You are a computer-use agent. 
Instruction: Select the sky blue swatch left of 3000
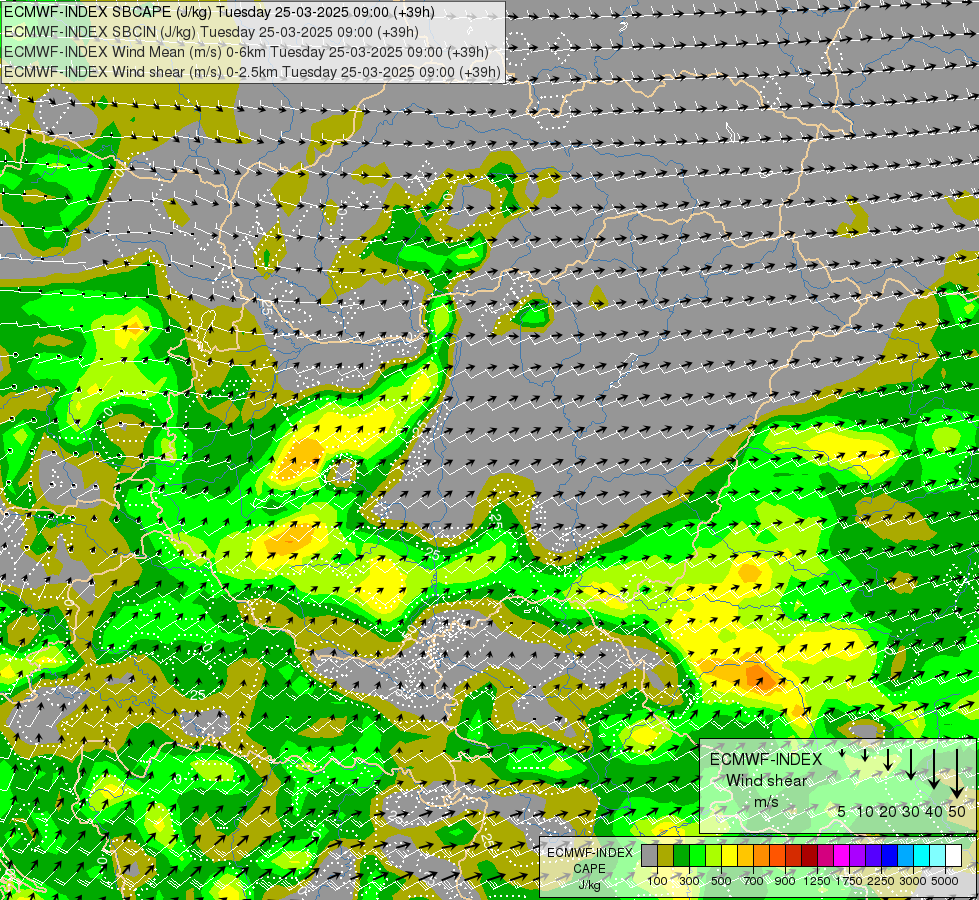906,856
